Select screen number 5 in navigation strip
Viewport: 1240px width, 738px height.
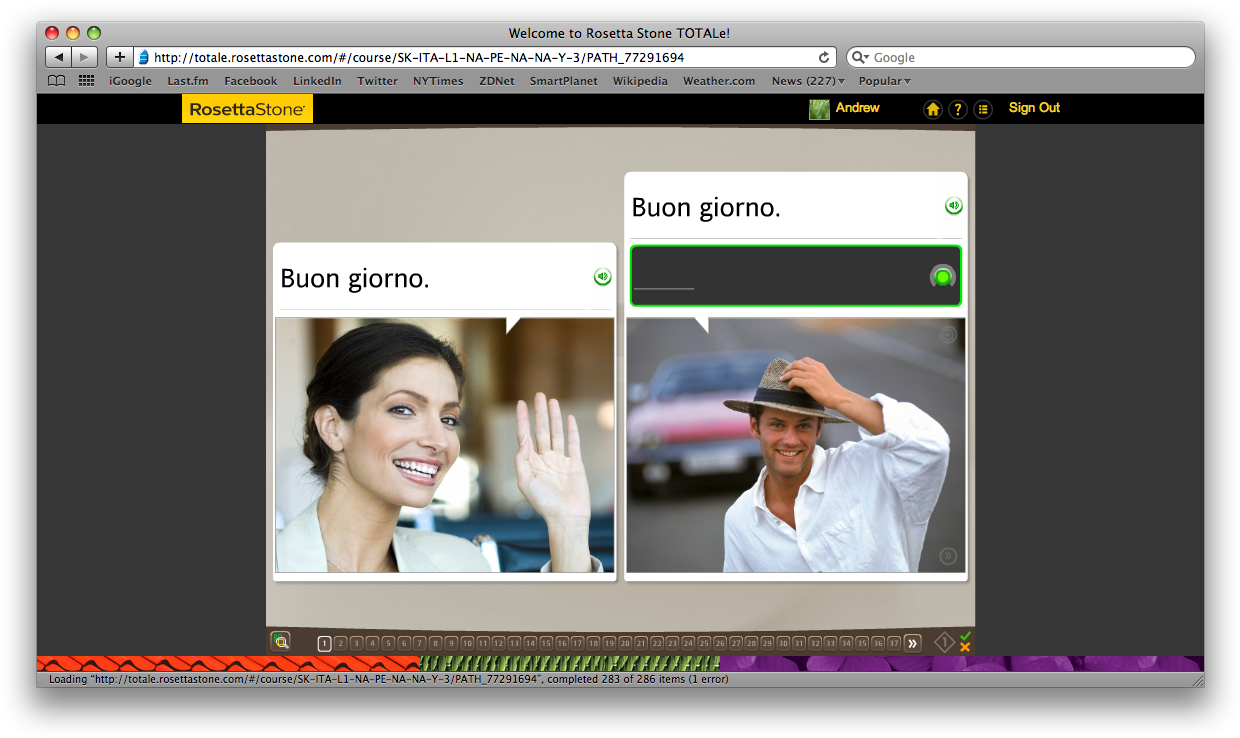(389, 643)
